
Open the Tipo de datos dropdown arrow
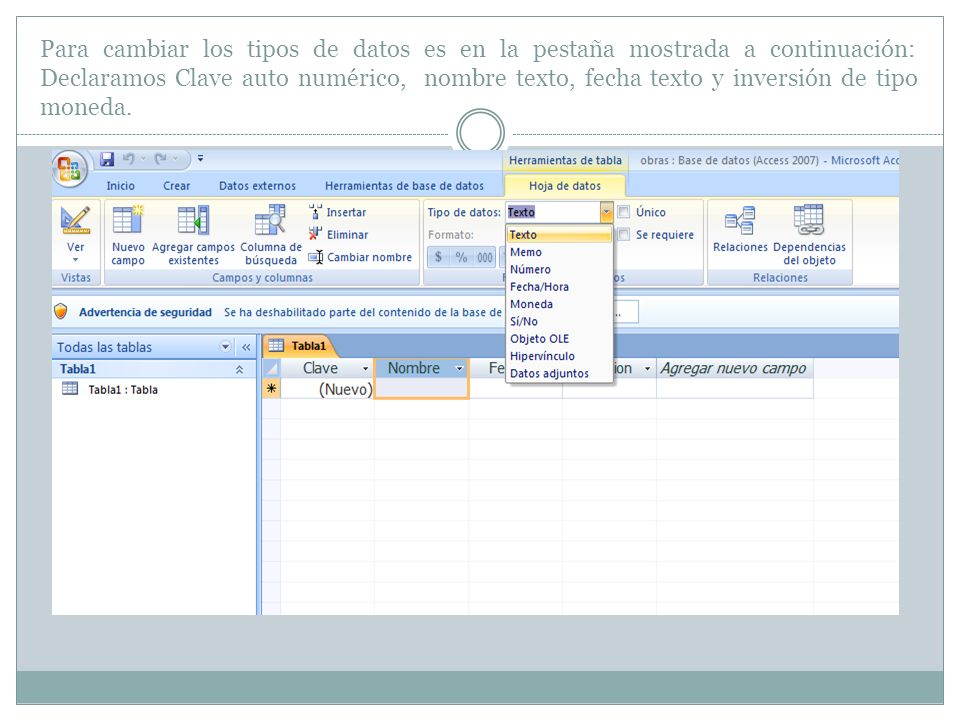coord(606,212)
